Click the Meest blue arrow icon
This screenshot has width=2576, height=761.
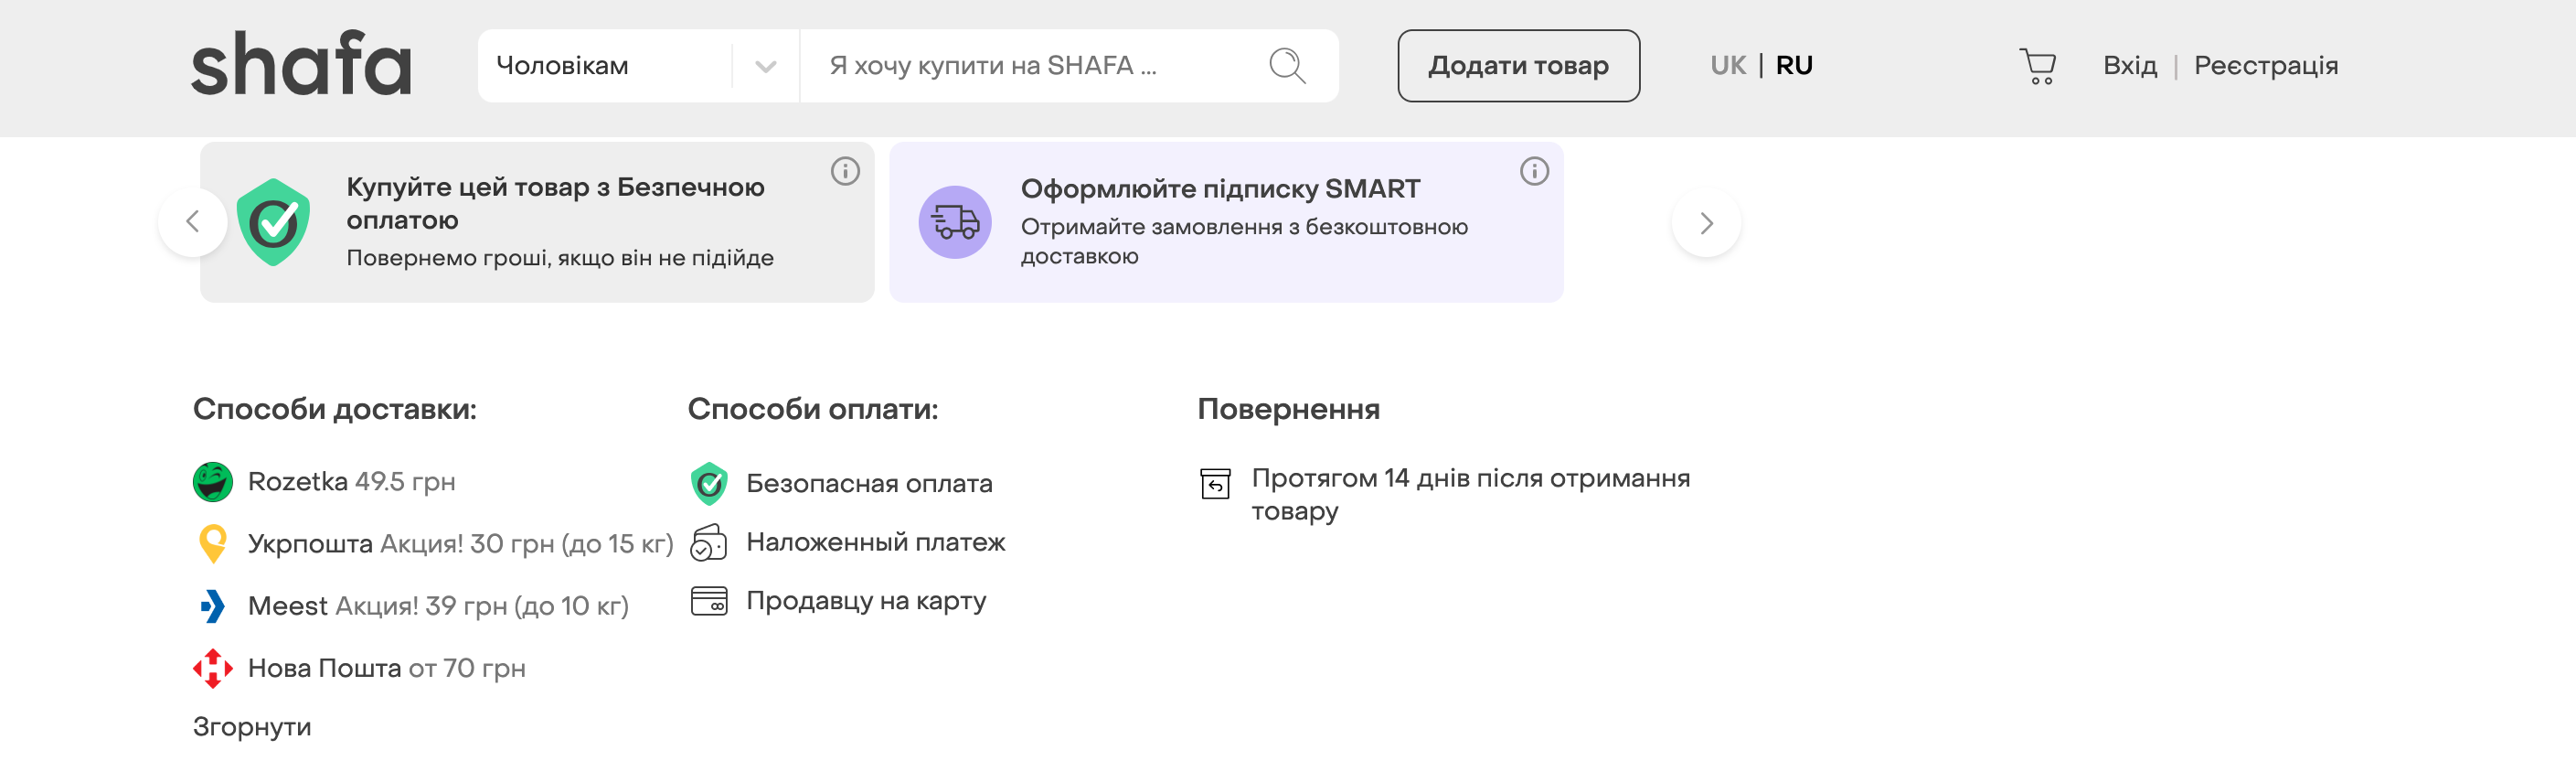212,606
